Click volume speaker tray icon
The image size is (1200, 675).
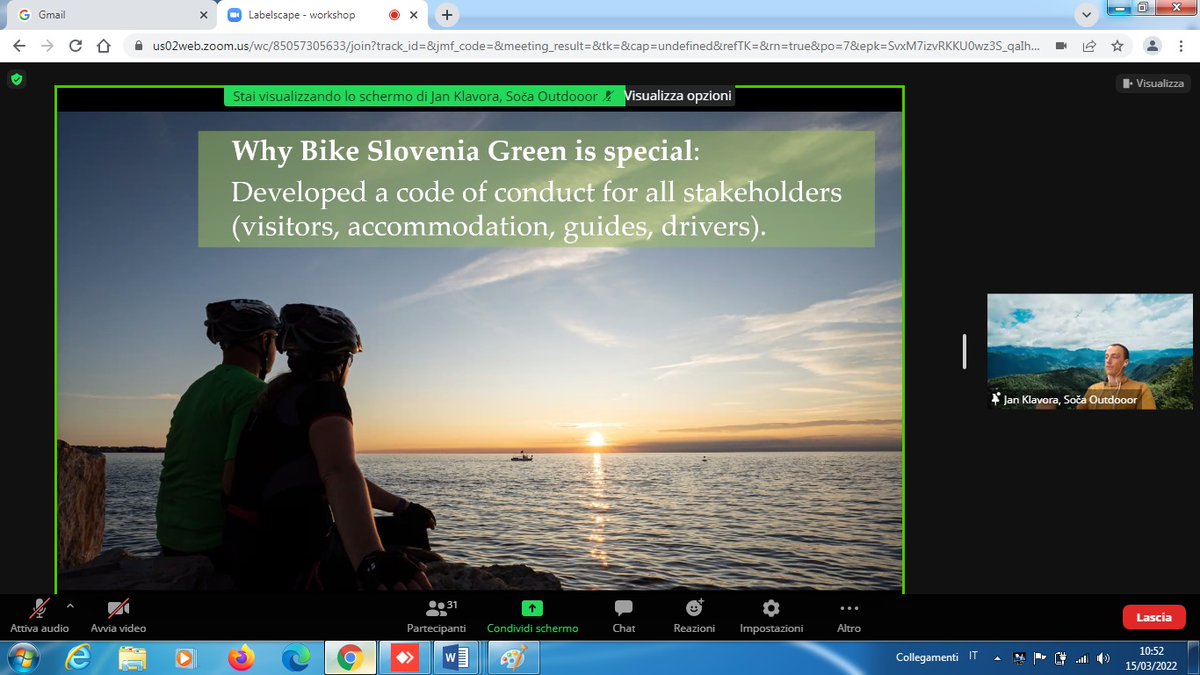point(1103,658)
